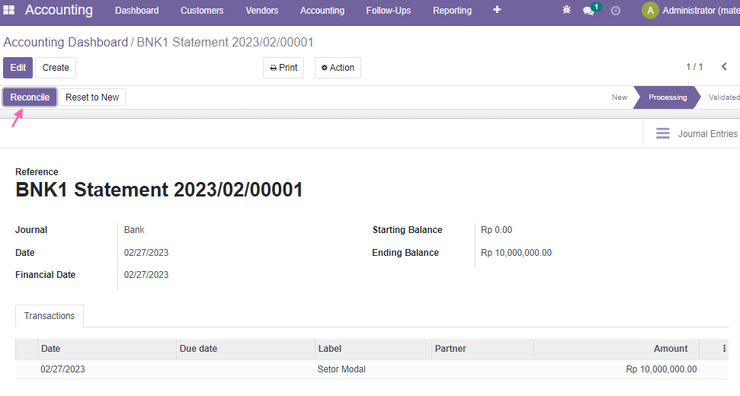This screenshot has height=396, width=740.
Task: Click the Create button
Action: tap(56, 67)
